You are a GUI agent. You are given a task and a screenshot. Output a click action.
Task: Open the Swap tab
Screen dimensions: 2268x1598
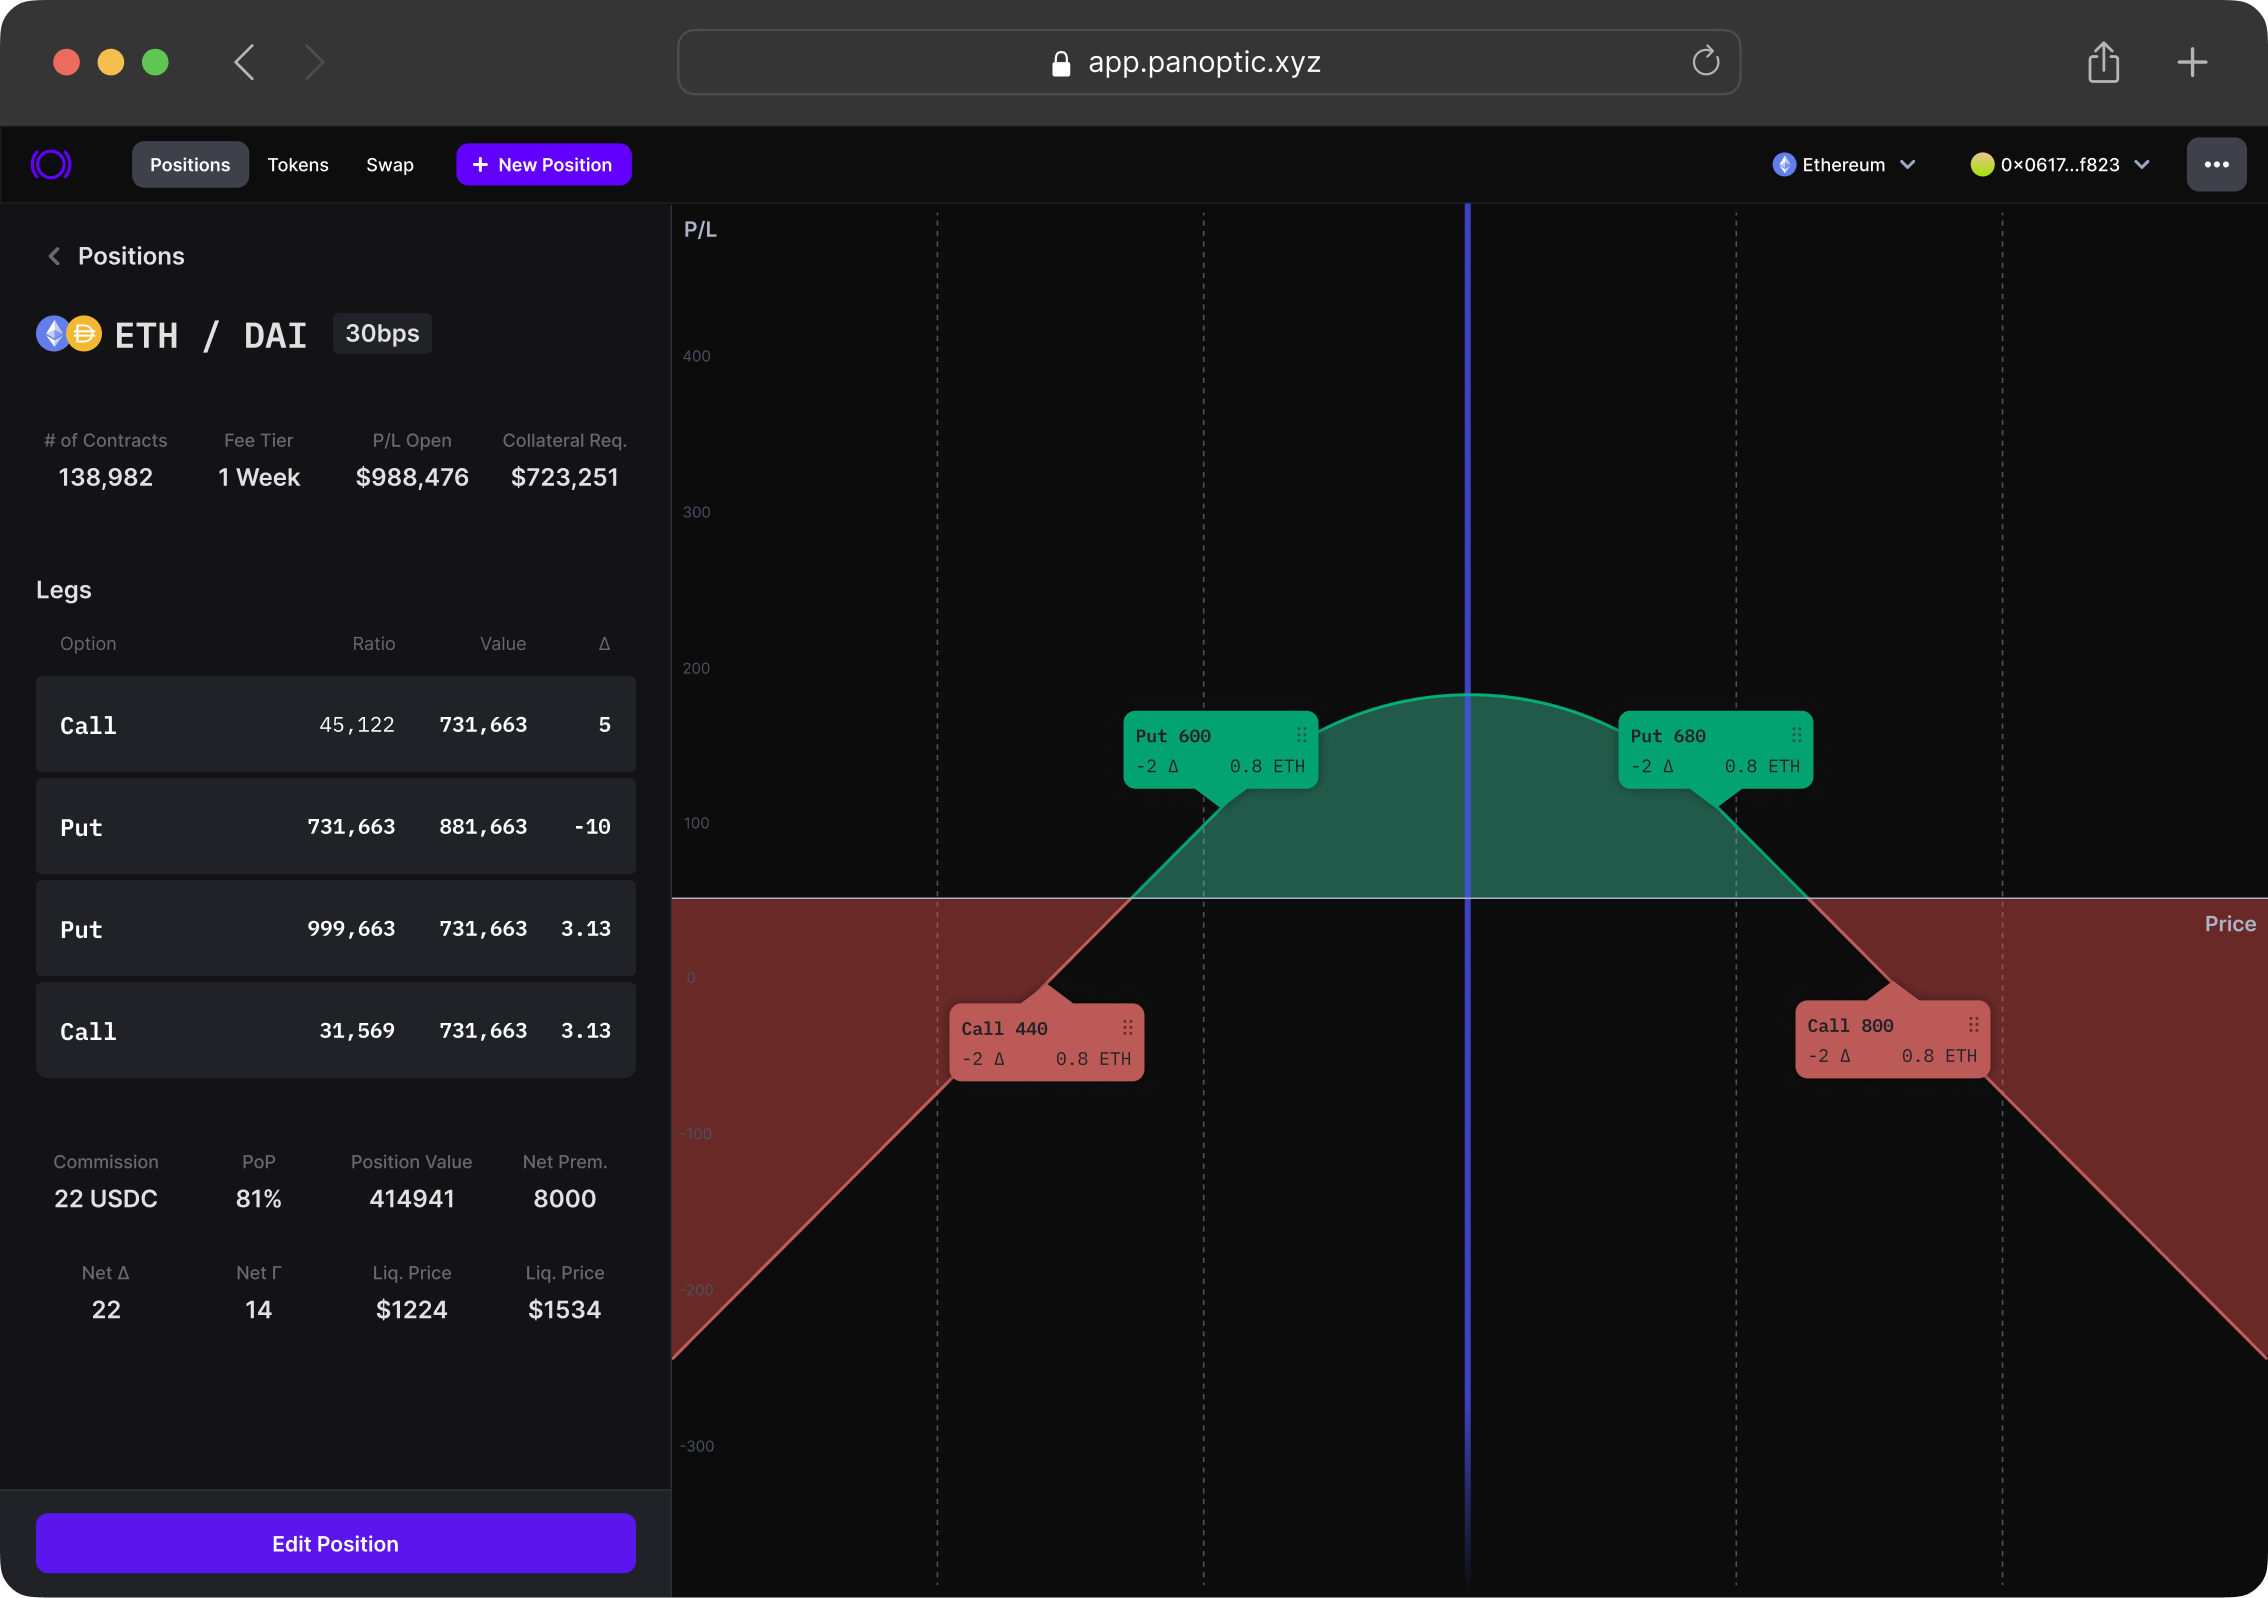(x=389, y=165)
